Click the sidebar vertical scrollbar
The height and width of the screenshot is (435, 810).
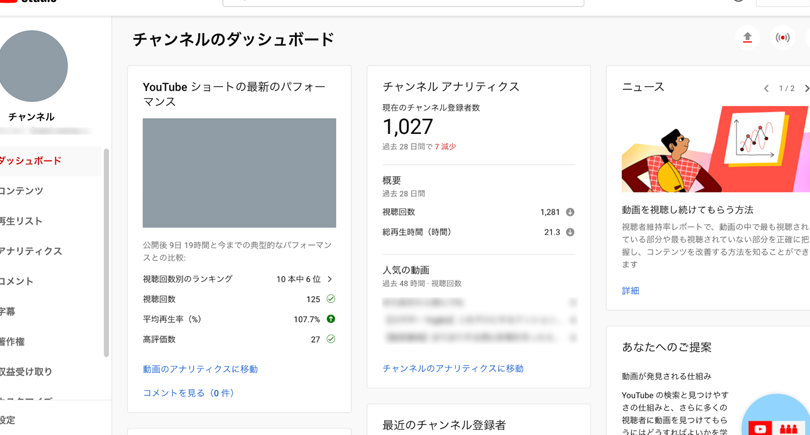tap(106, 253)
